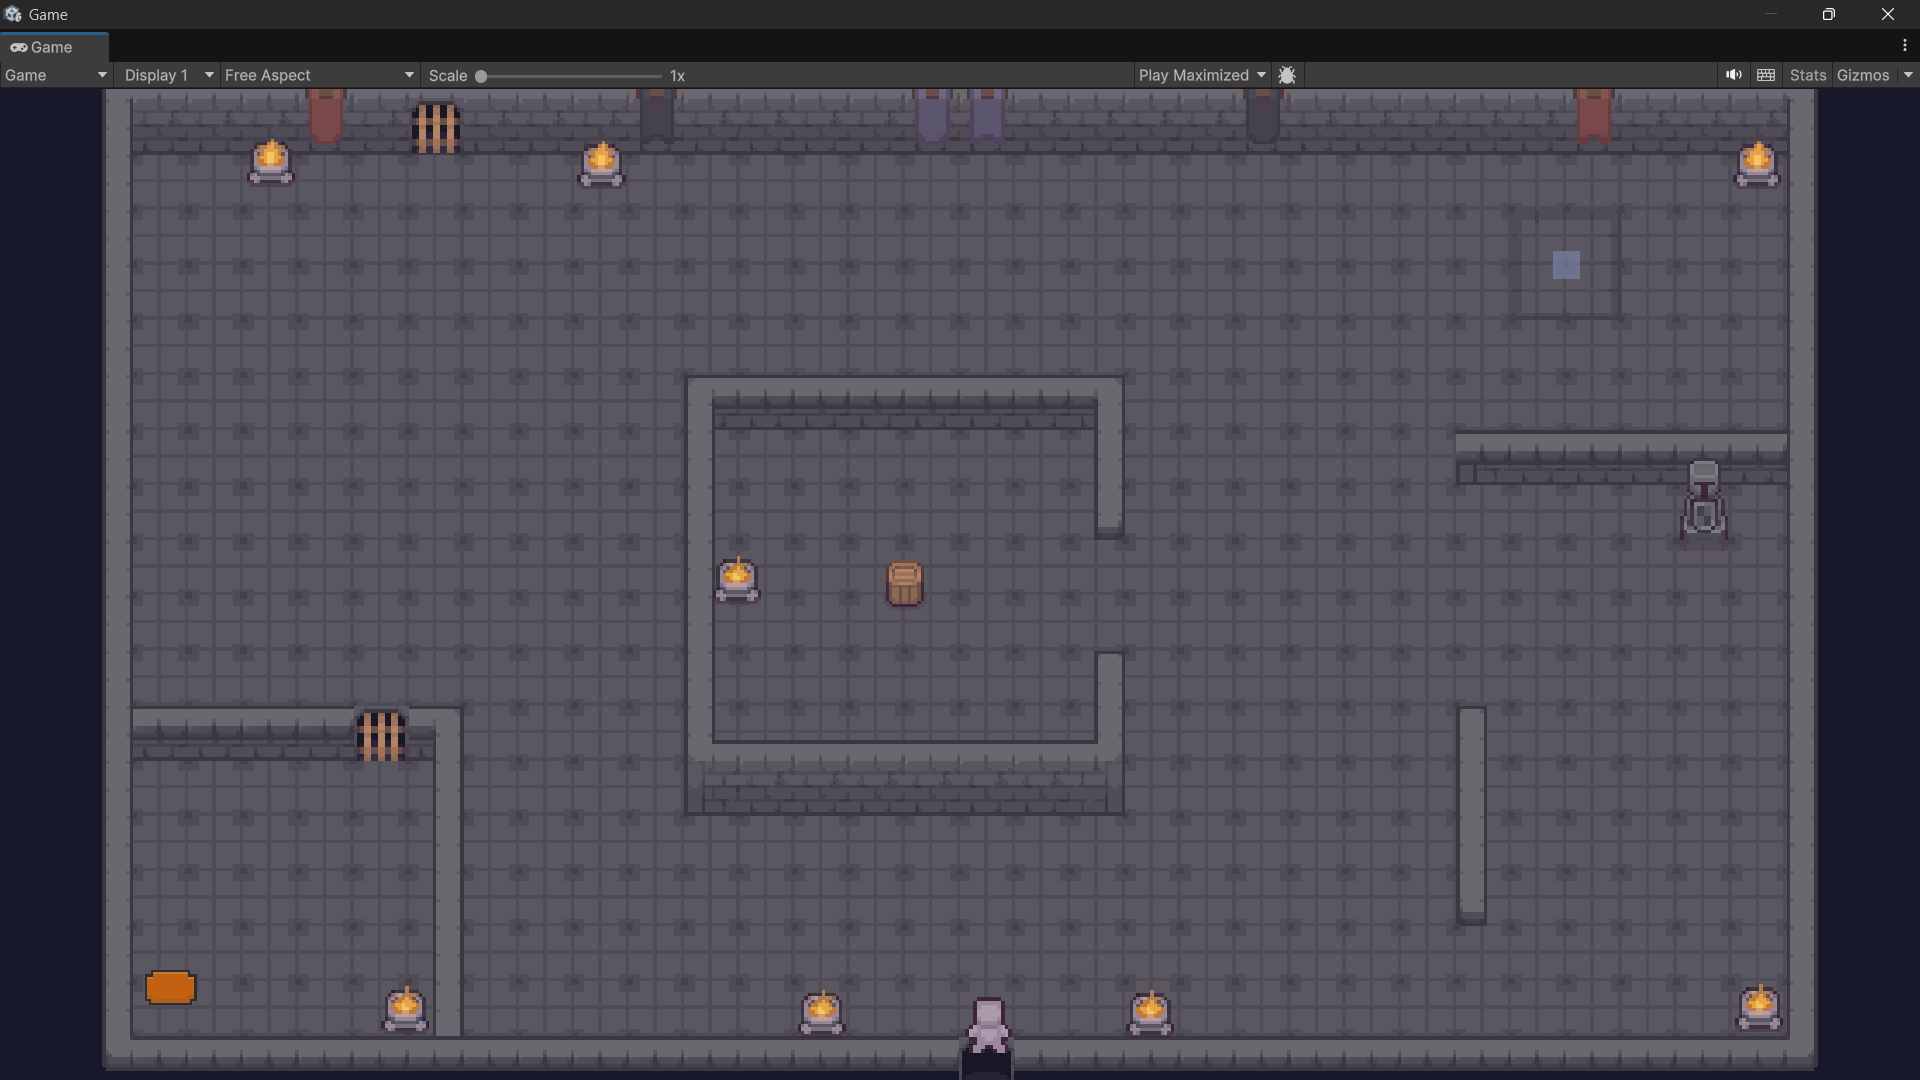1920x1080 pixels.
Task: Click the blue square tile in the top-right
Action: click(1566, 265)
